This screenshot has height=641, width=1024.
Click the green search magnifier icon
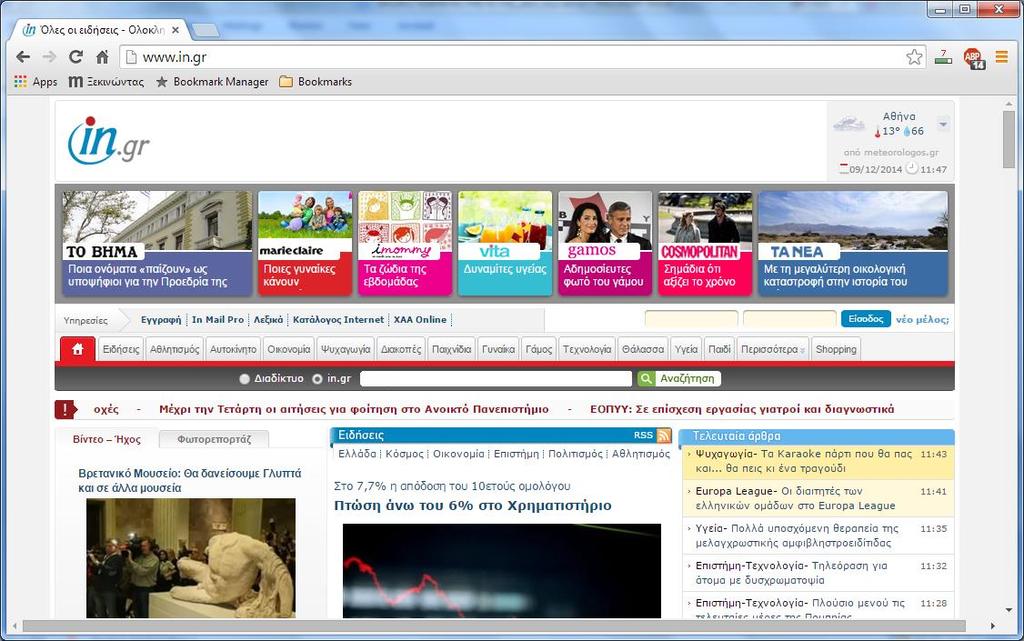[645, 379]
